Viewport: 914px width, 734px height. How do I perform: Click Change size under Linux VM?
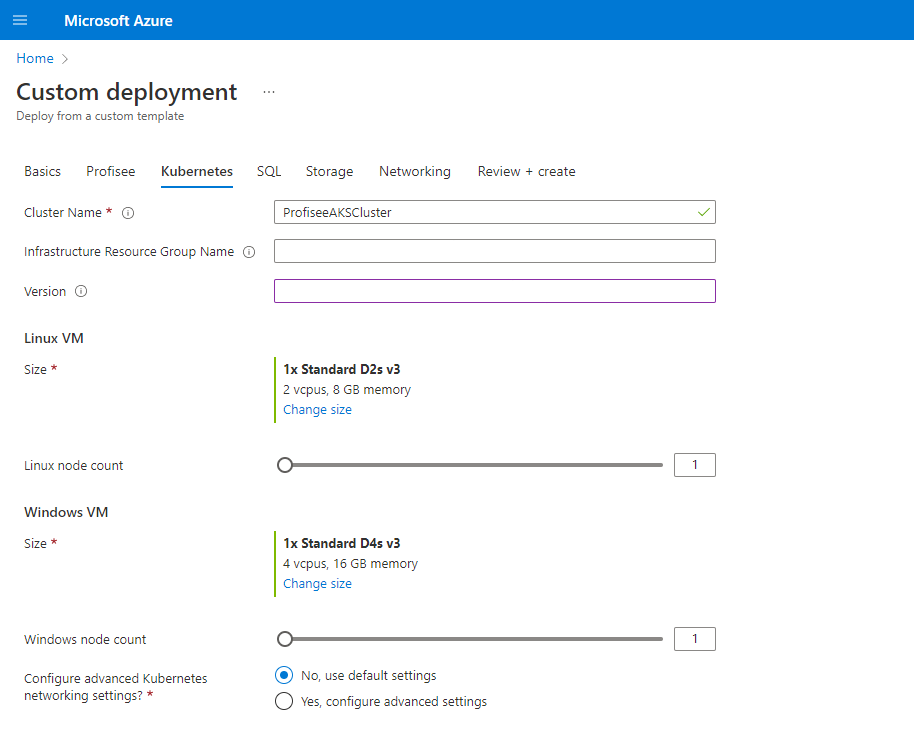(317, 409)
